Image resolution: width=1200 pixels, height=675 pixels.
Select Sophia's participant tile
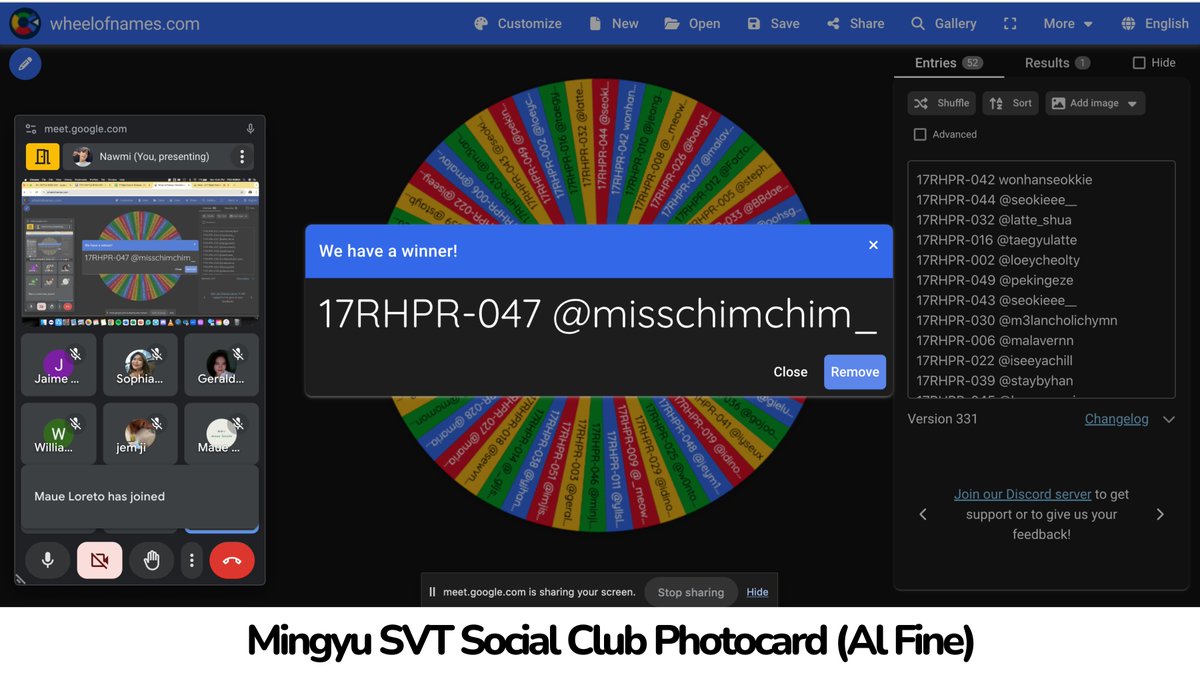(140, 365)
